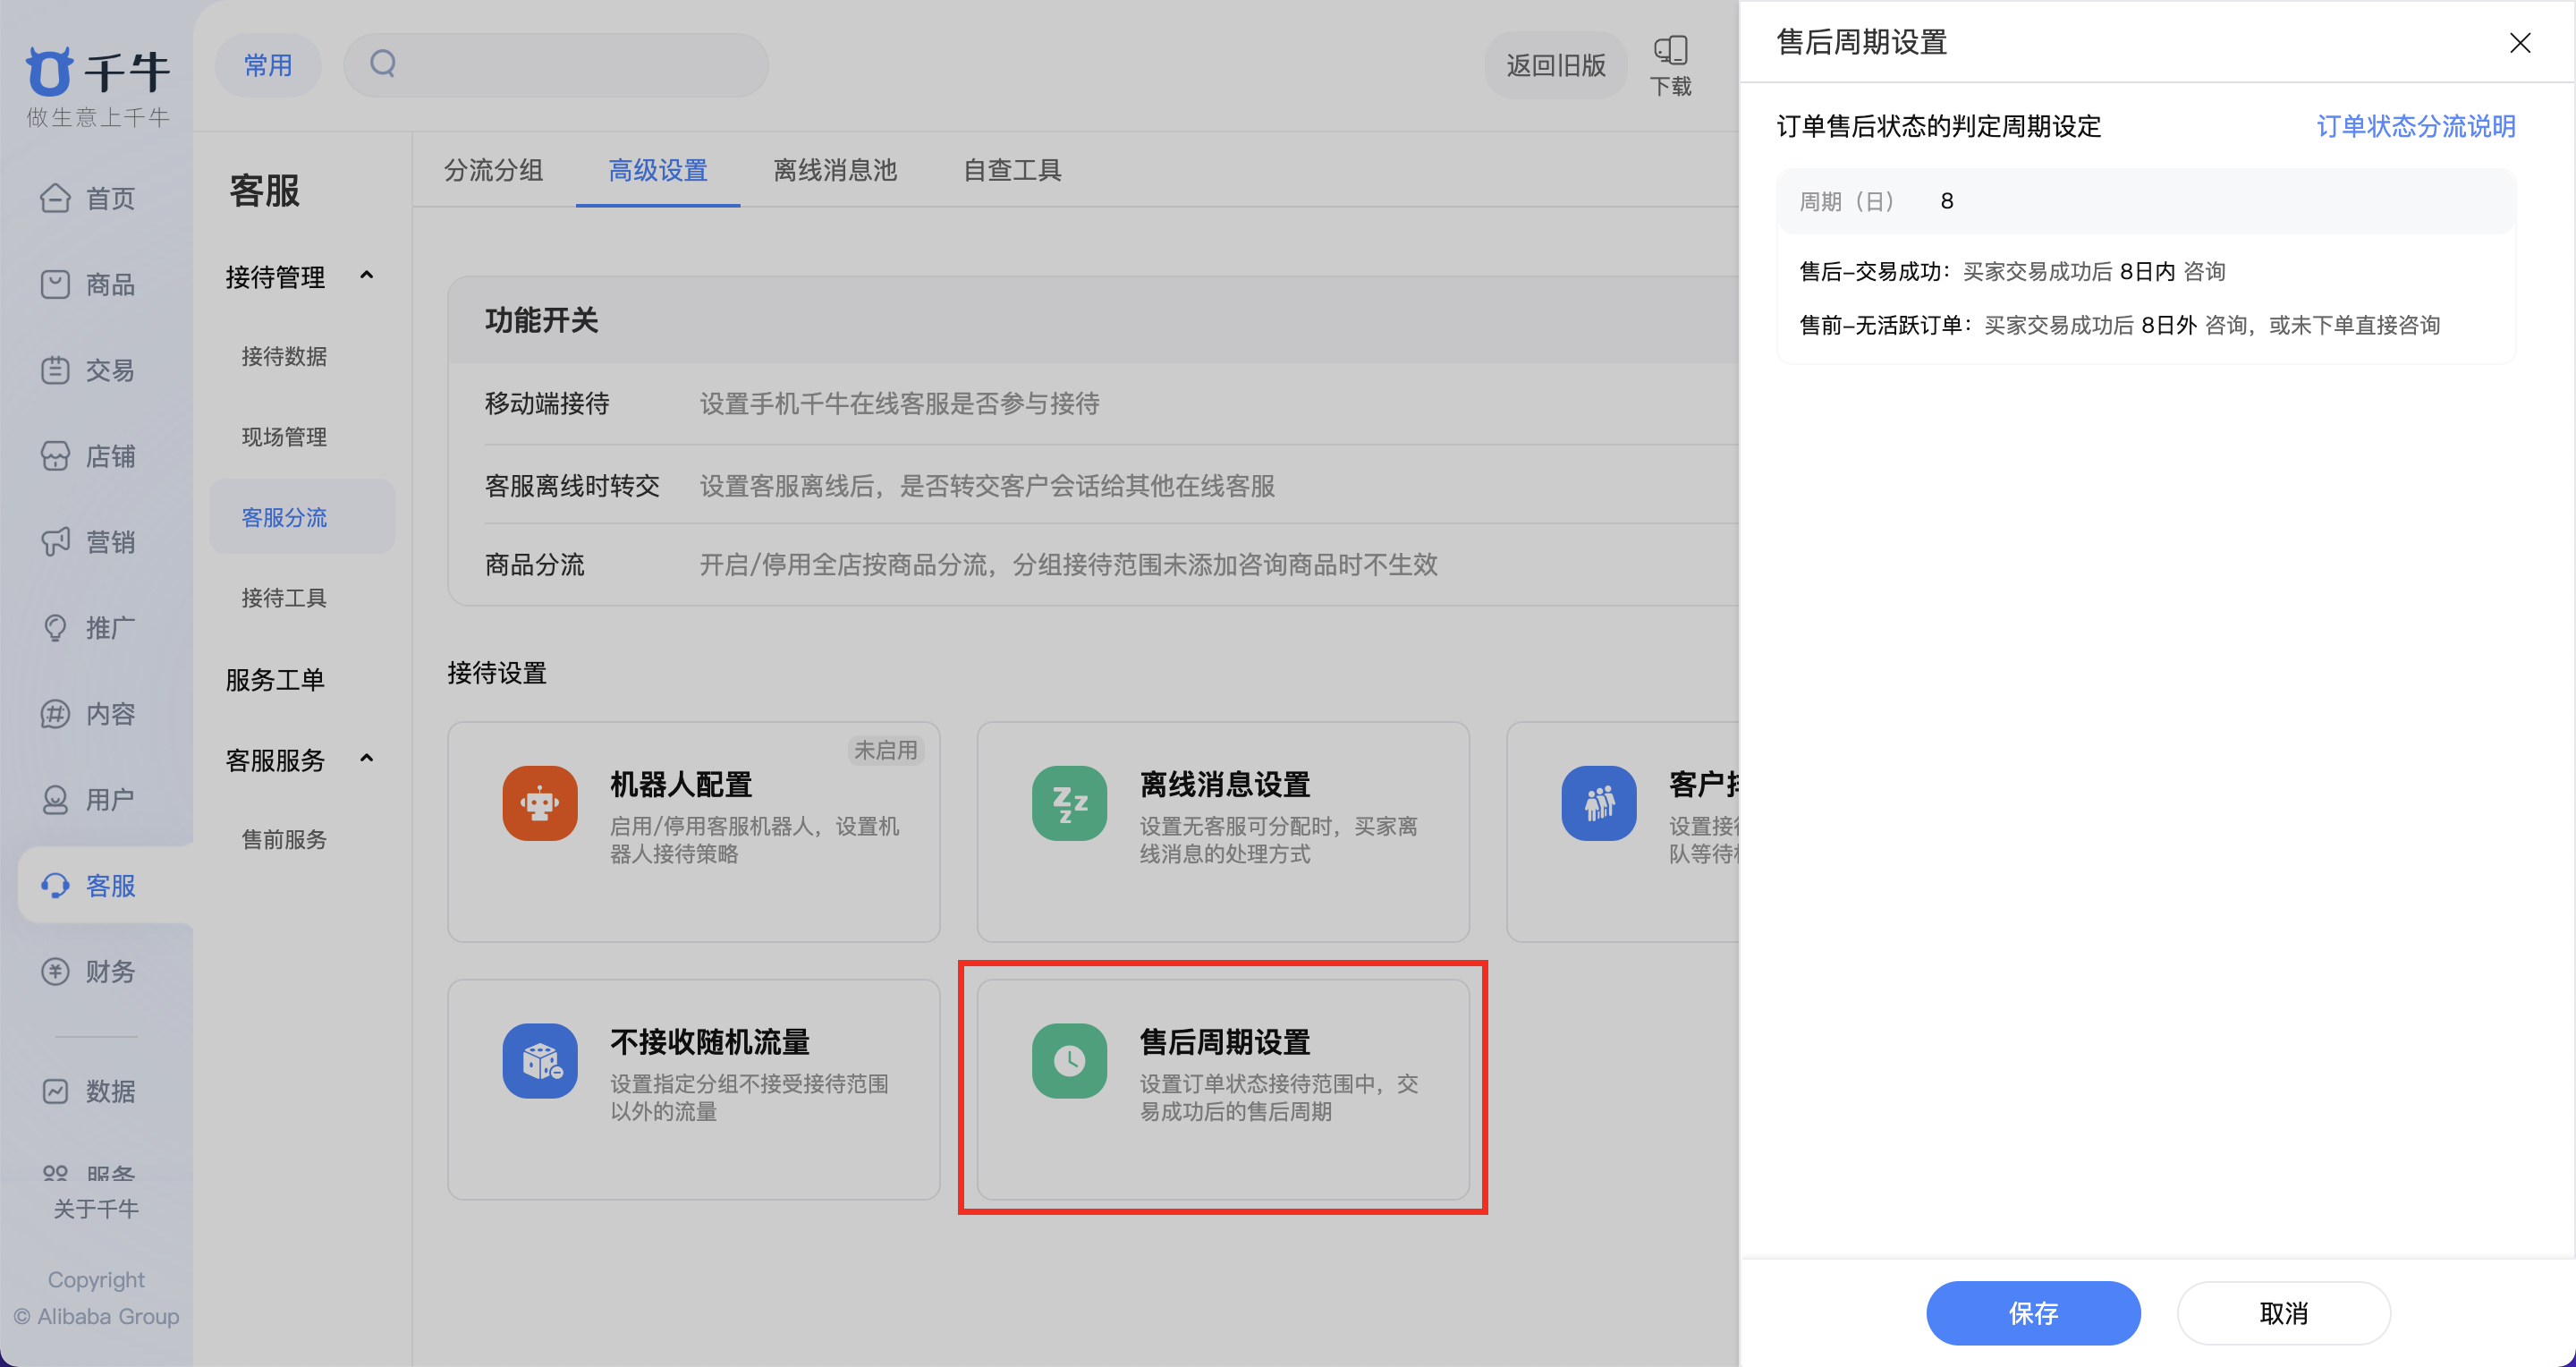Open 营销 marketing megaphone icon
Viewport: 2576px width, 1367px height.
55,542
